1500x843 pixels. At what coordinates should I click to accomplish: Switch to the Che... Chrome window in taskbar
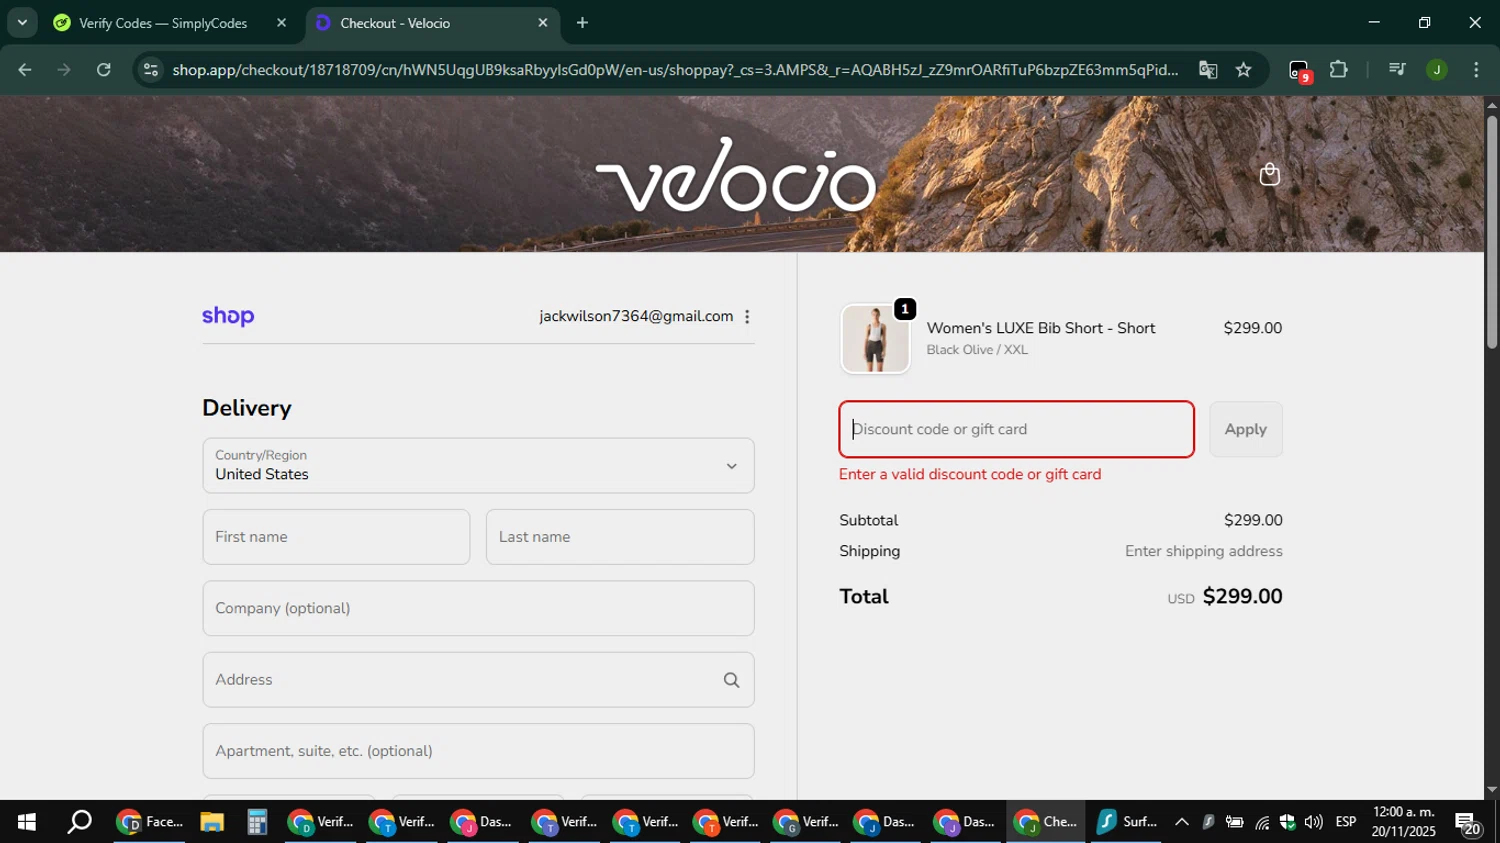pos(1046,822)
